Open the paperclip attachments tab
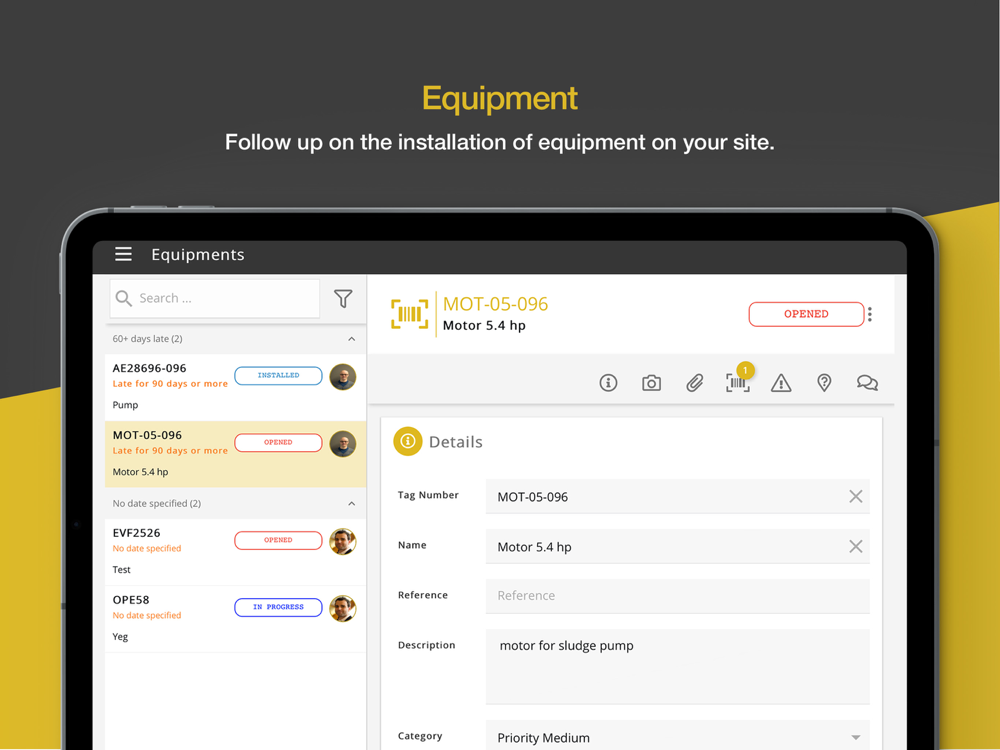Viewport: 1000px width, 750px height. coord(695,383)
